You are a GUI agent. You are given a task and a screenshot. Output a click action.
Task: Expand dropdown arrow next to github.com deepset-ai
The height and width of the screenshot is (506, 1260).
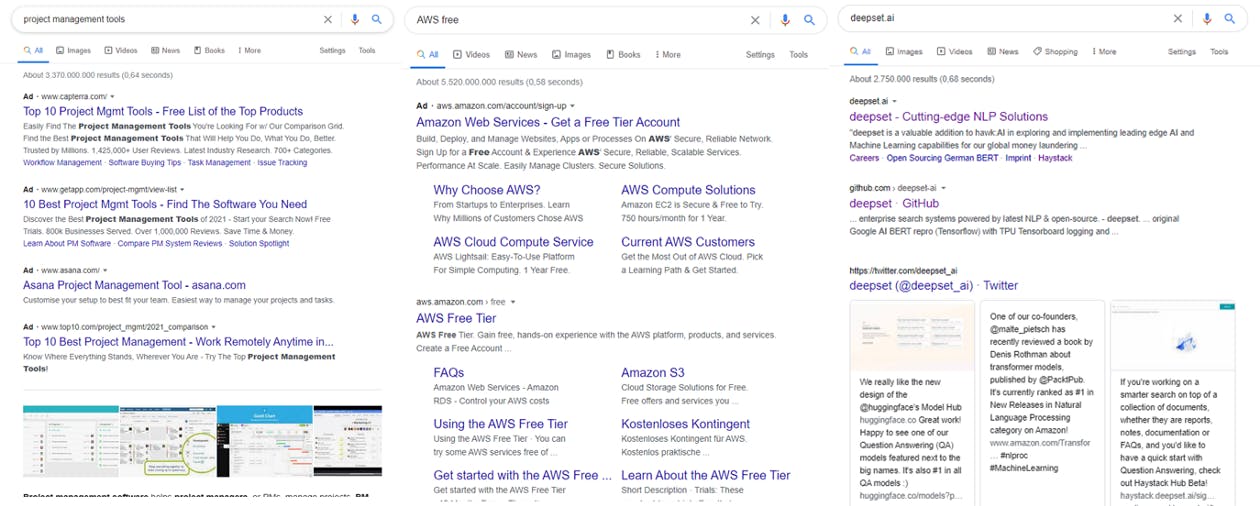942,188
